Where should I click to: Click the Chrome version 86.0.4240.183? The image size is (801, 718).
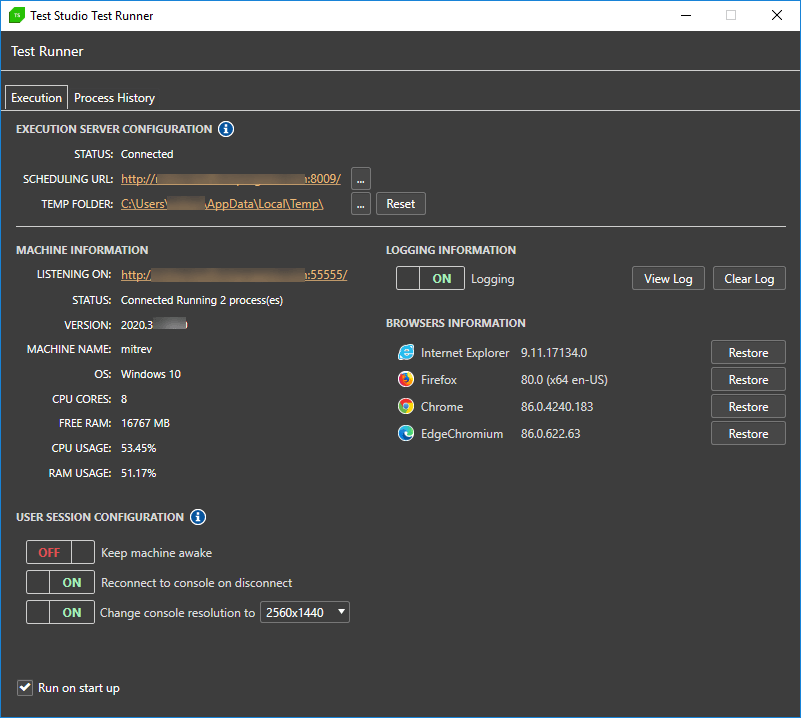(557, 406)
